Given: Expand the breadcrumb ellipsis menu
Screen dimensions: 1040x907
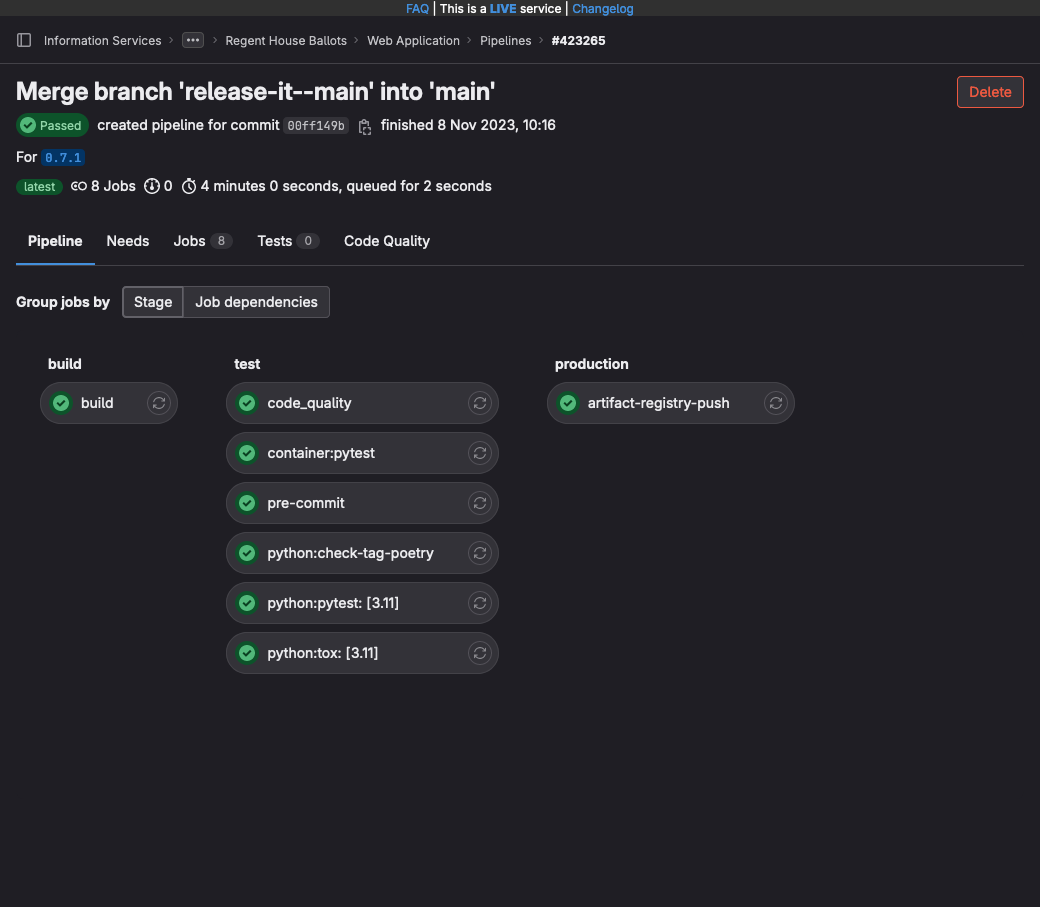Looking at the screenshot, I should 193,41.
